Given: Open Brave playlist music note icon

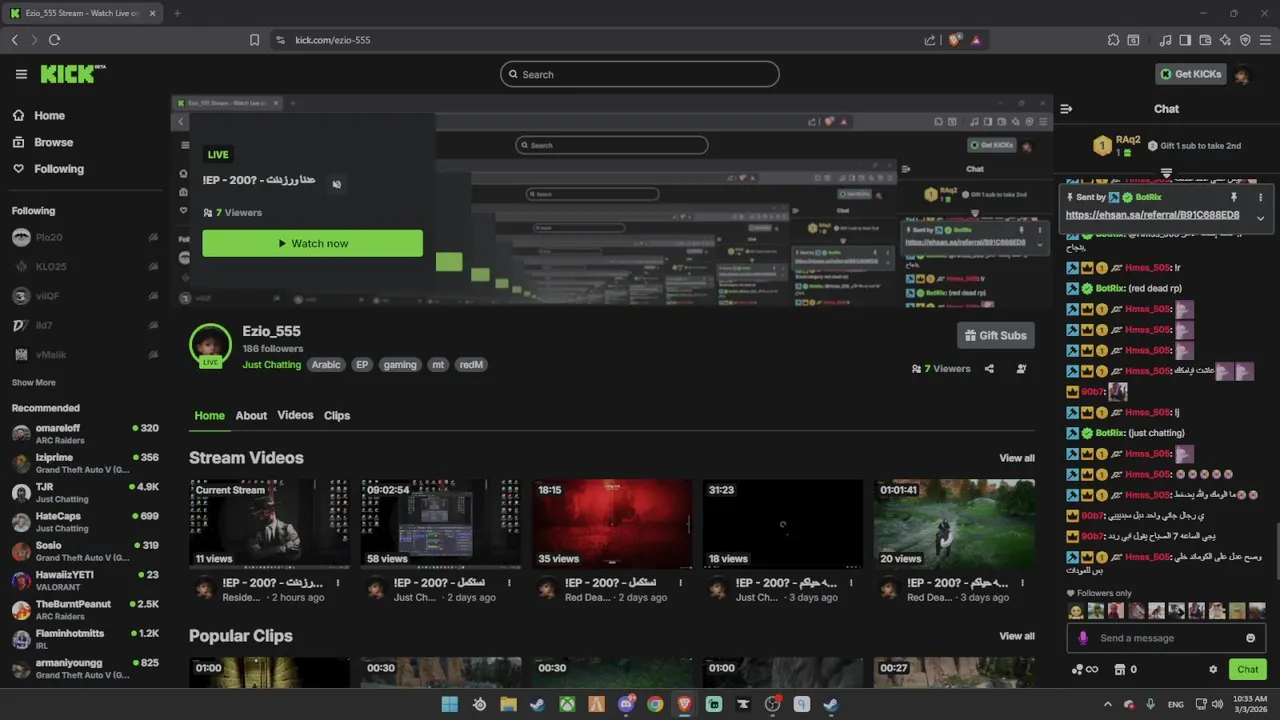Looking at the screenshot, I should pyautogui.click(x=1165, y=40).
